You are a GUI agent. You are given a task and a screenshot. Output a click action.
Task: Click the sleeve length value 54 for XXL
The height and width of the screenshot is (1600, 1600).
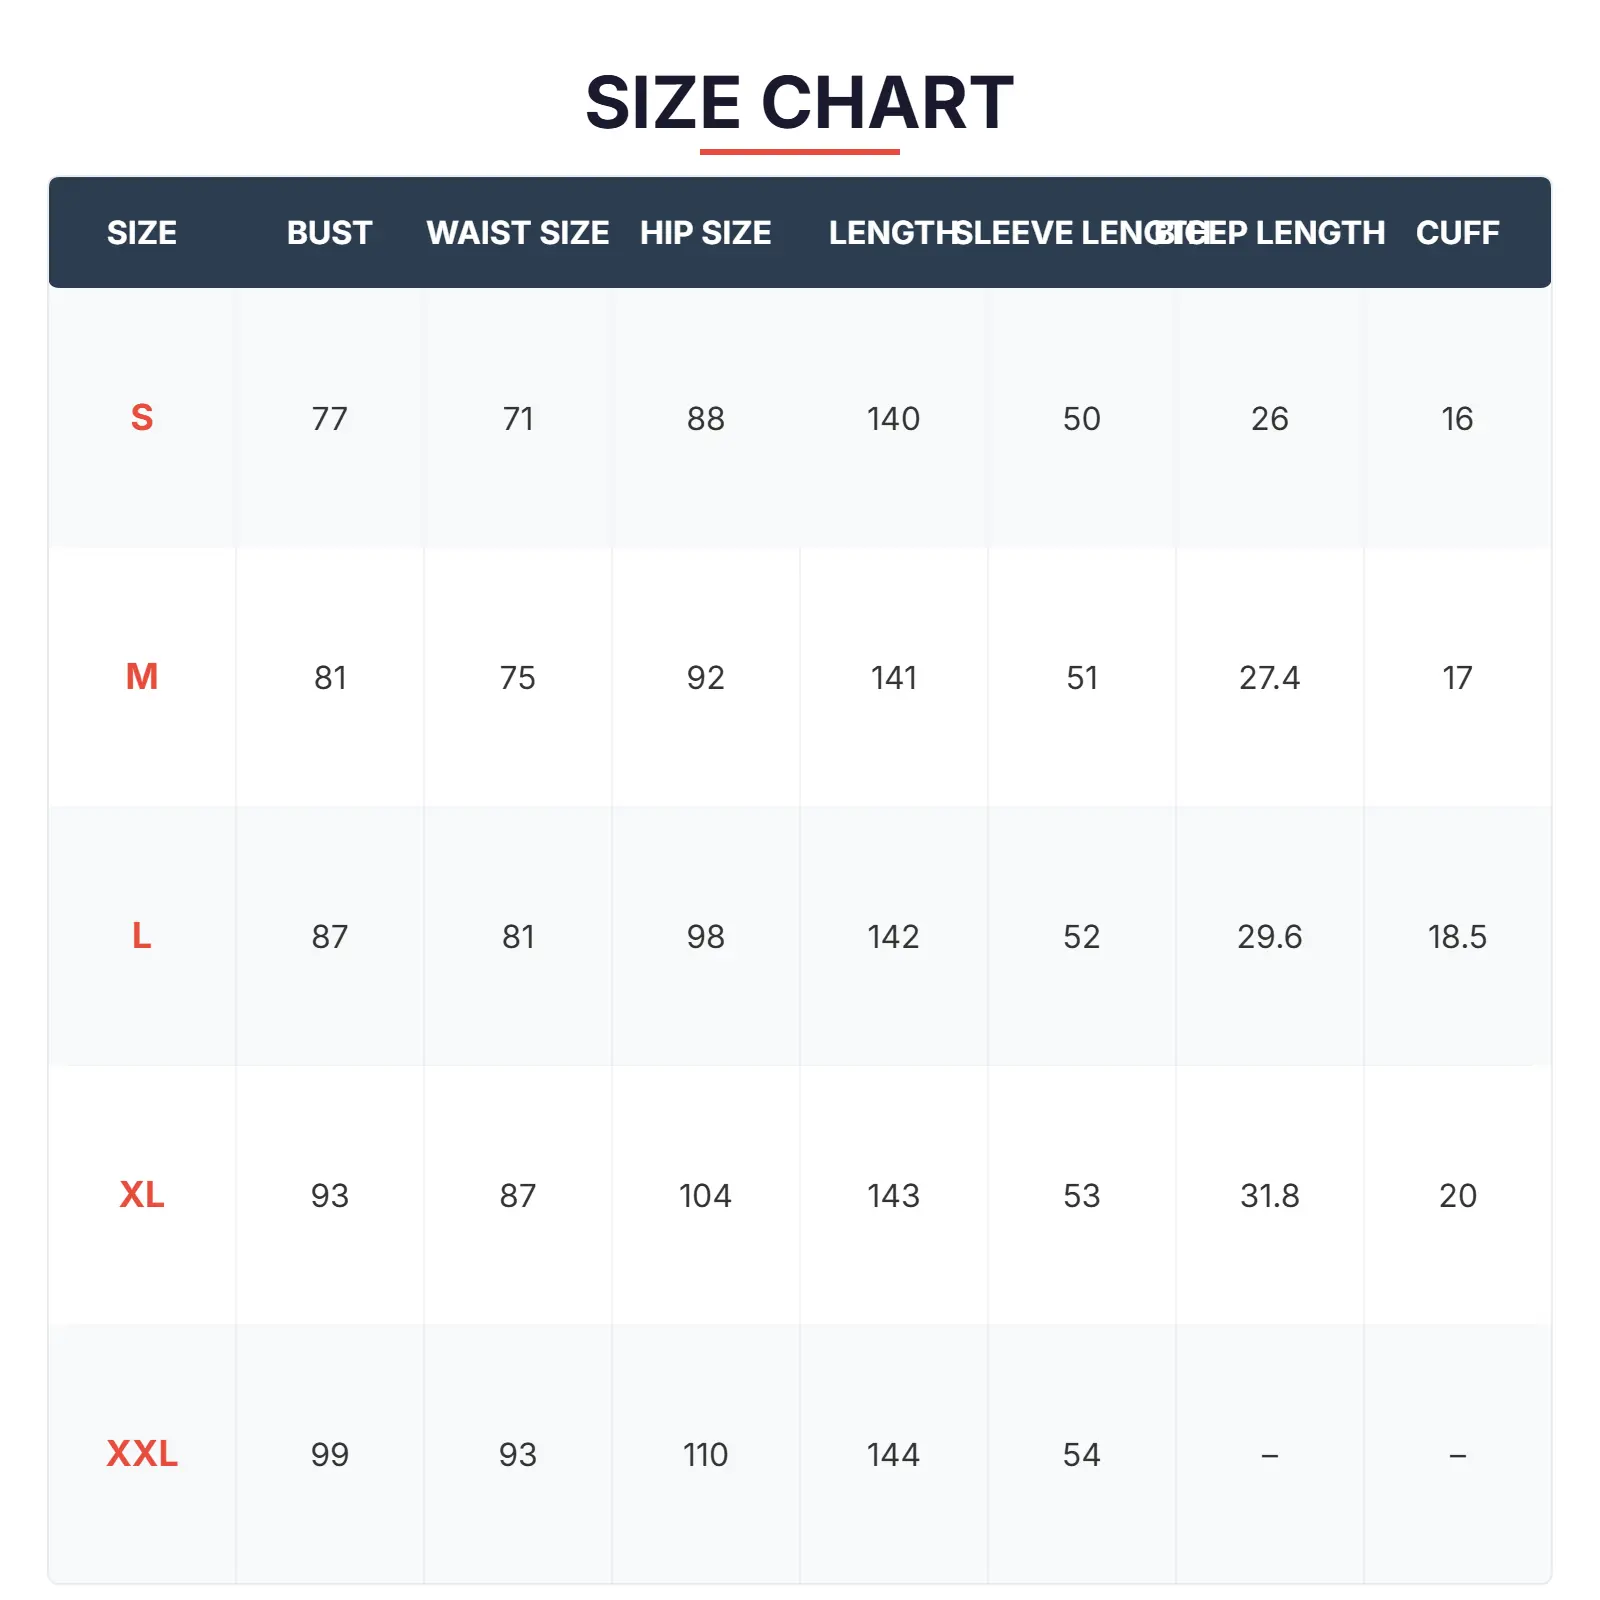(1081, 1454)
